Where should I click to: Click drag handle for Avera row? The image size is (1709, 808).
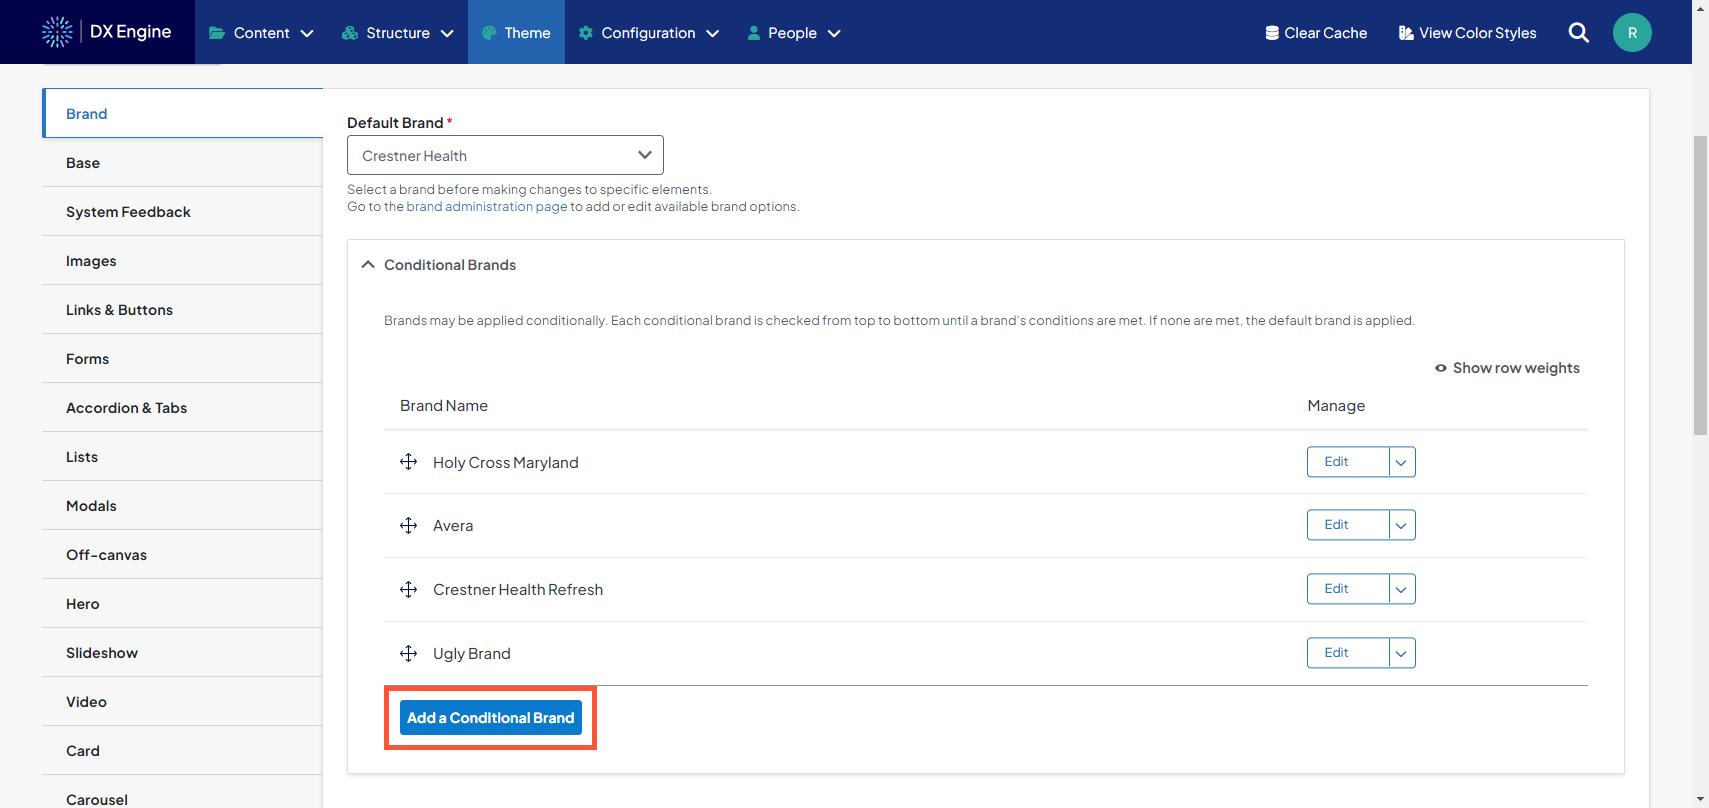(x=408, y=525)
